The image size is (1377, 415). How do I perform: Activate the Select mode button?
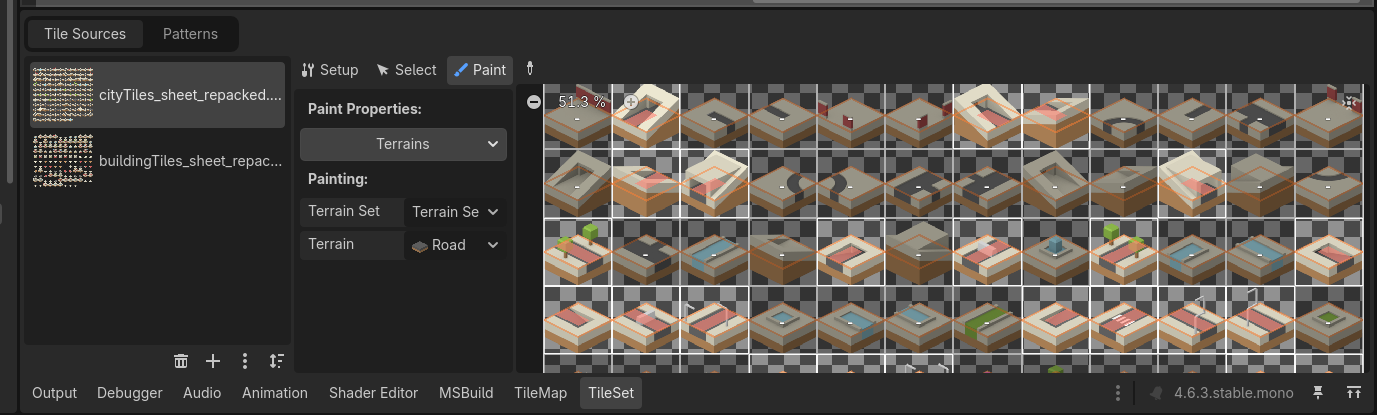[x=406, y=70]
